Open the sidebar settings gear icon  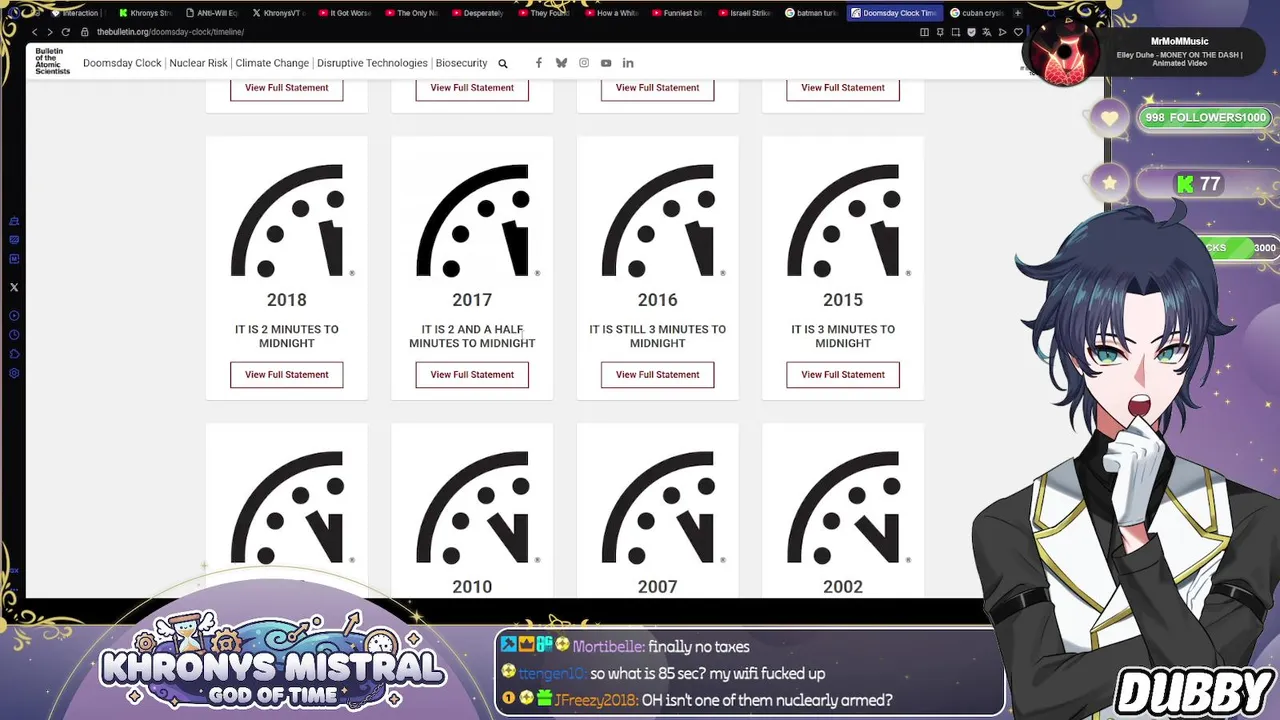[14, 373]
